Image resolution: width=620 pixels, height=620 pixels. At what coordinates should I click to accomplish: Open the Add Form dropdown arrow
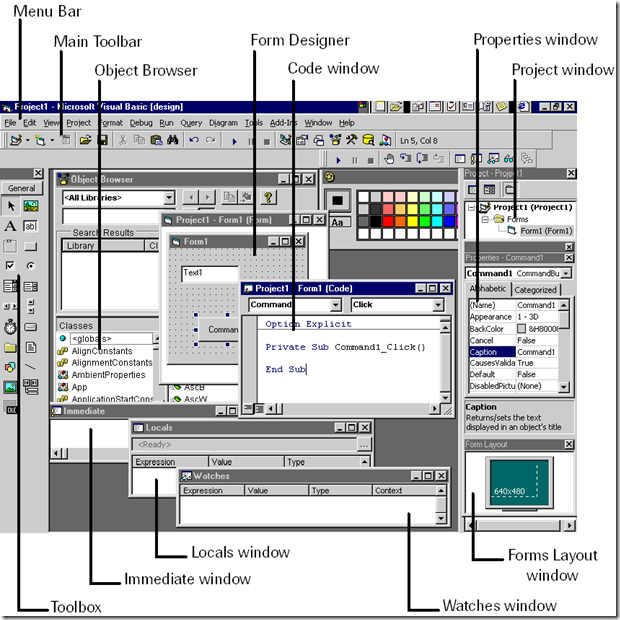pyautogui.click(x=52, y=140)
